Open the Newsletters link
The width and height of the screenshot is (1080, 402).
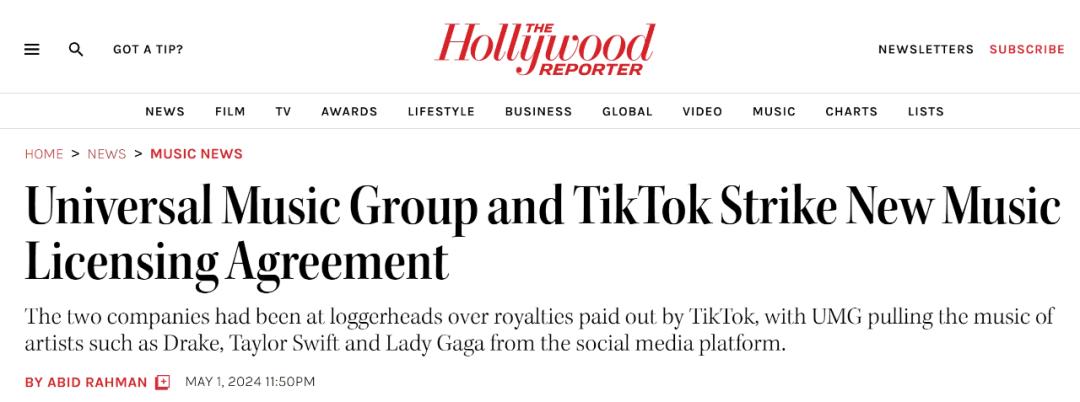click(x=926, y=50)
